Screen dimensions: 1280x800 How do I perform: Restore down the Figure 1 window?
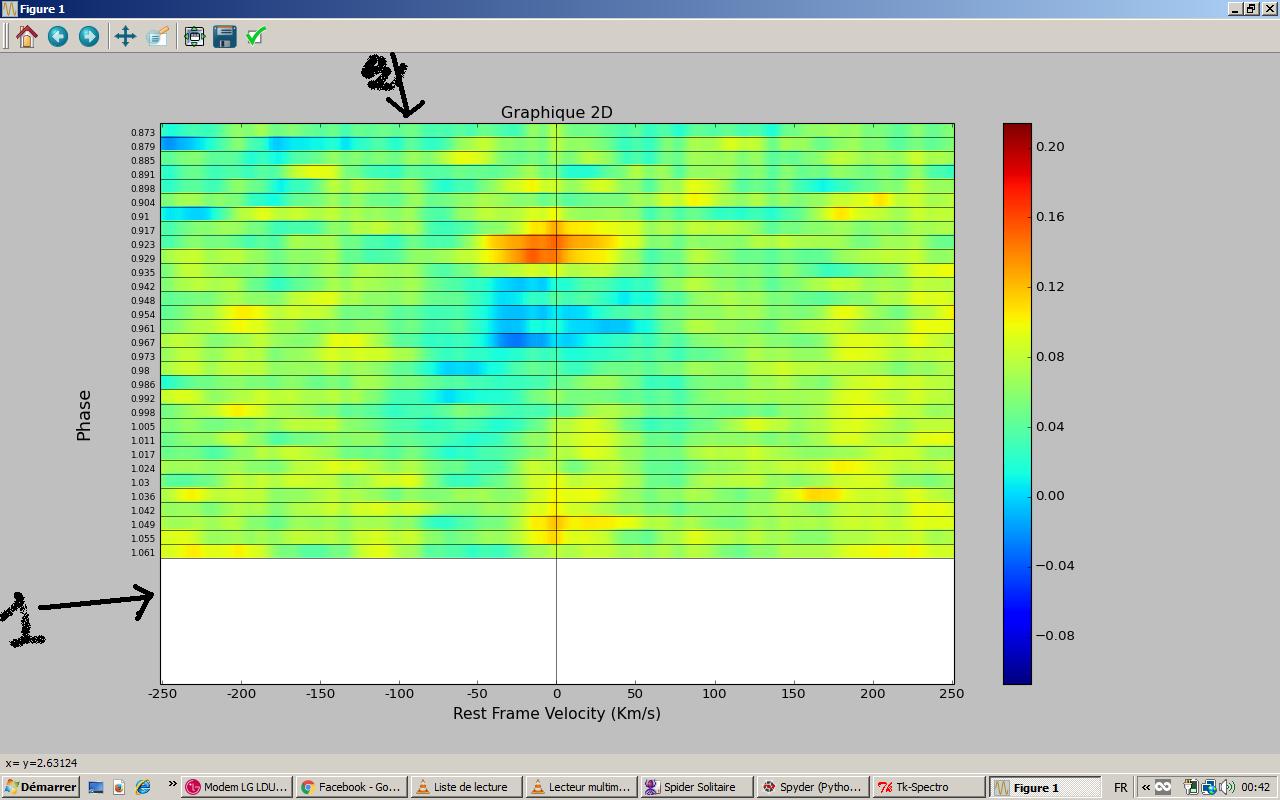click(x=1251, y=9)
